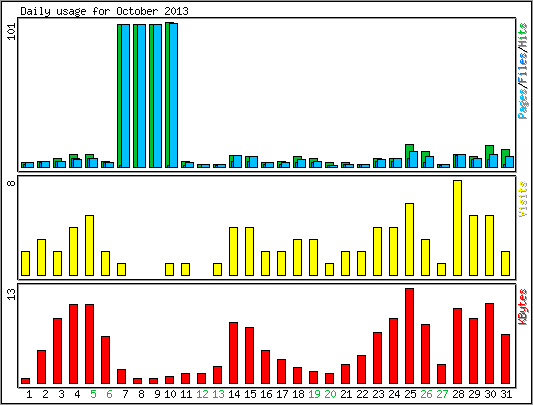Click the yellow visits bar for day 25

click(x=410, y=239)
